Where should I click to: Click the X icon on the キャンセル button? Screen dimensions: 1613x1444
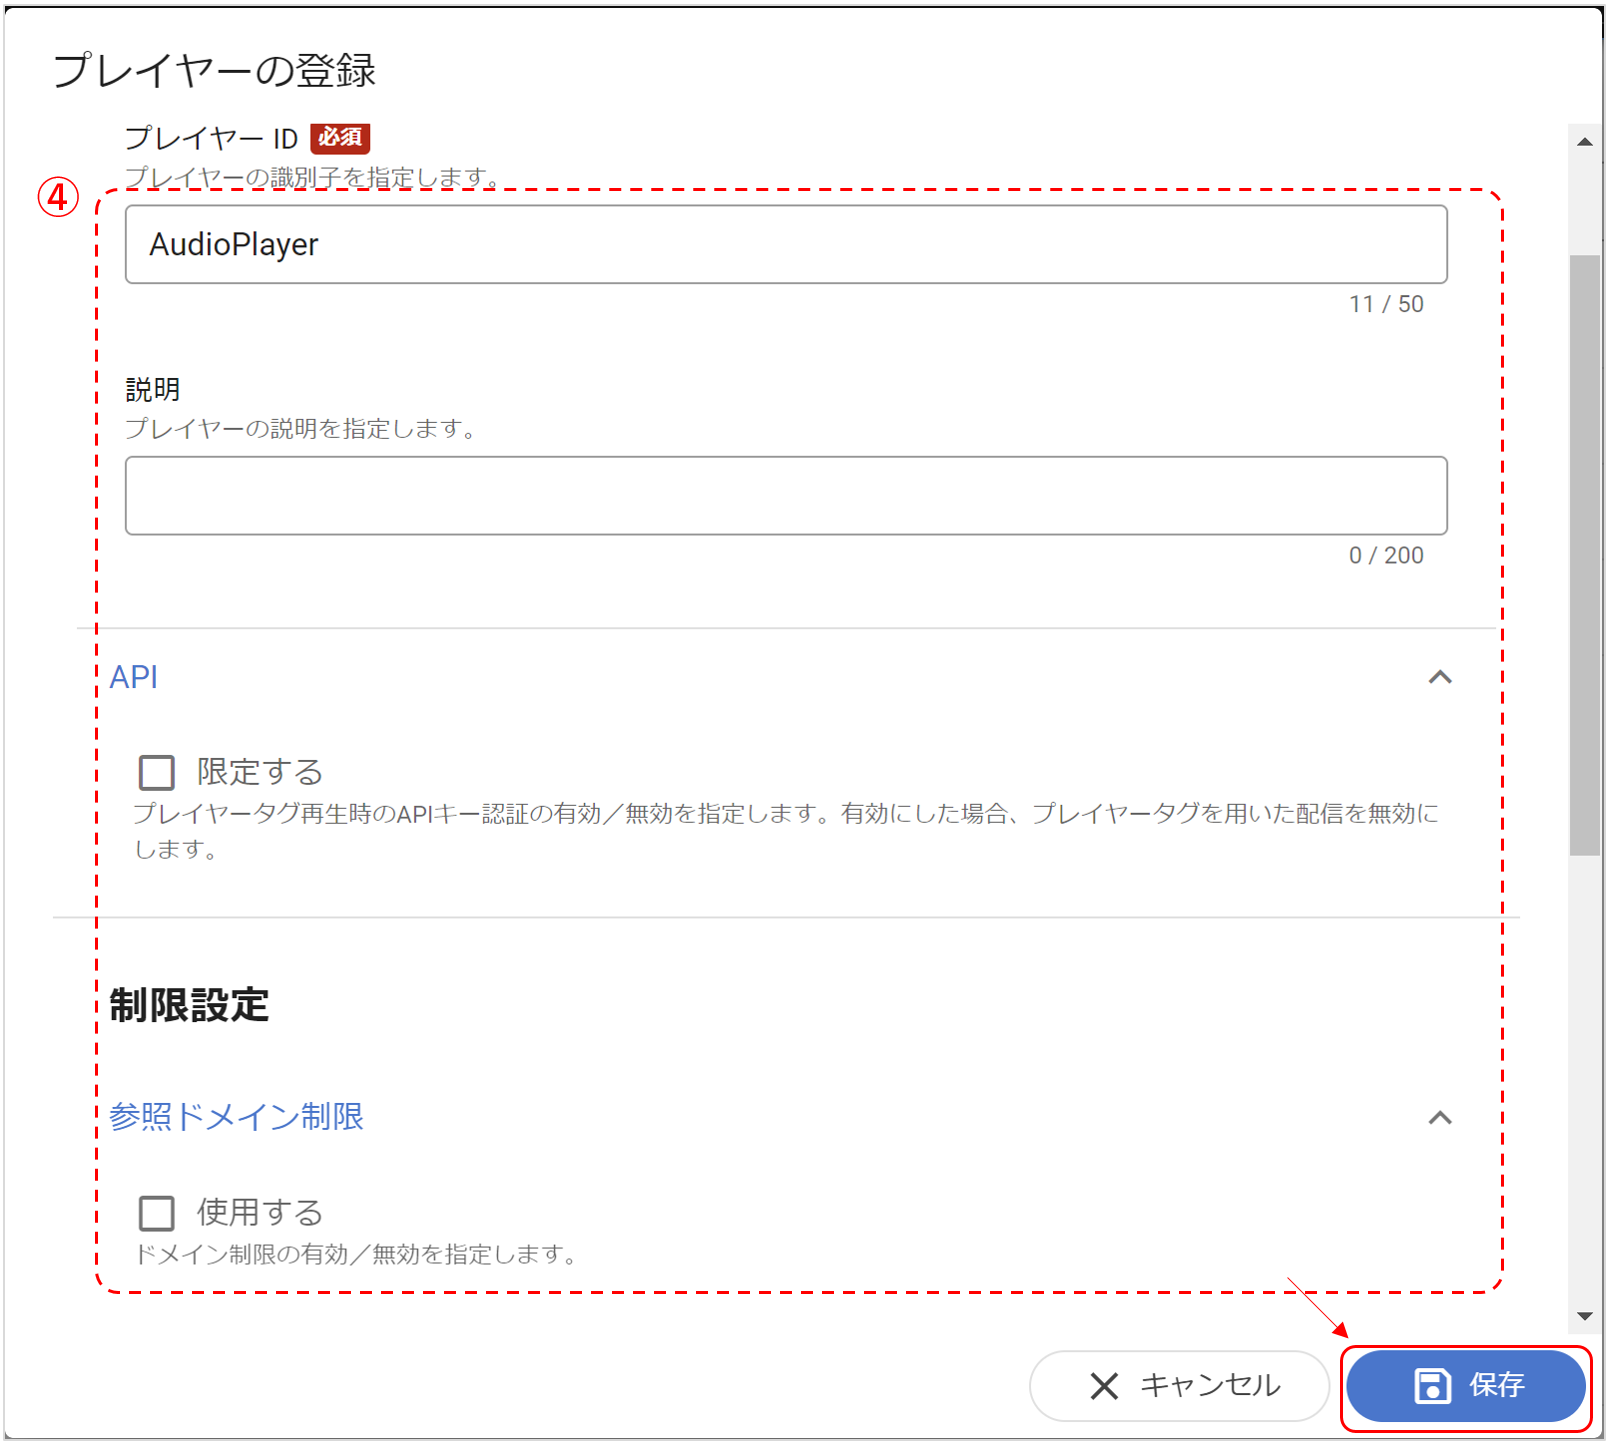point(1104,1386)
